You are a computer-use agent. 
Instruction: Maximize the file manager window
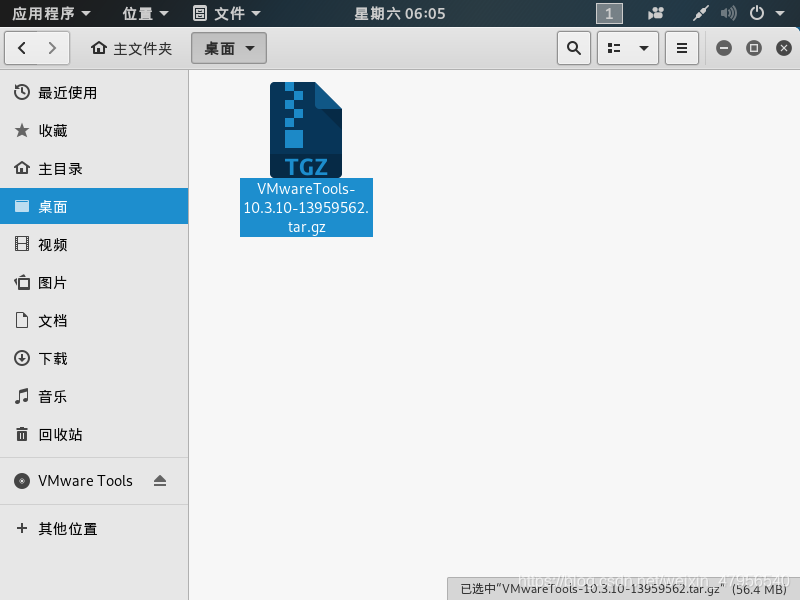(754, 48)
